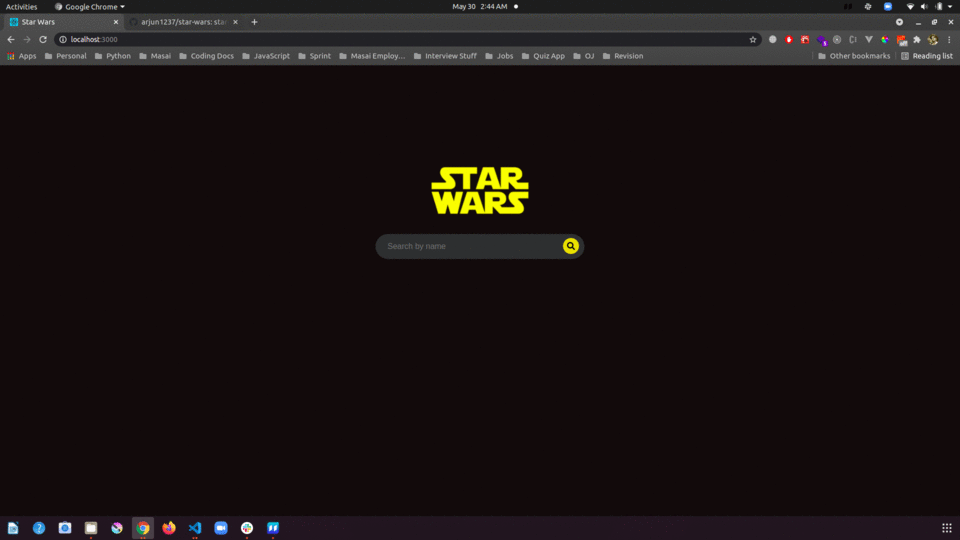
Task: Open the Help icon in the dock
Action: tap(39, 528)
